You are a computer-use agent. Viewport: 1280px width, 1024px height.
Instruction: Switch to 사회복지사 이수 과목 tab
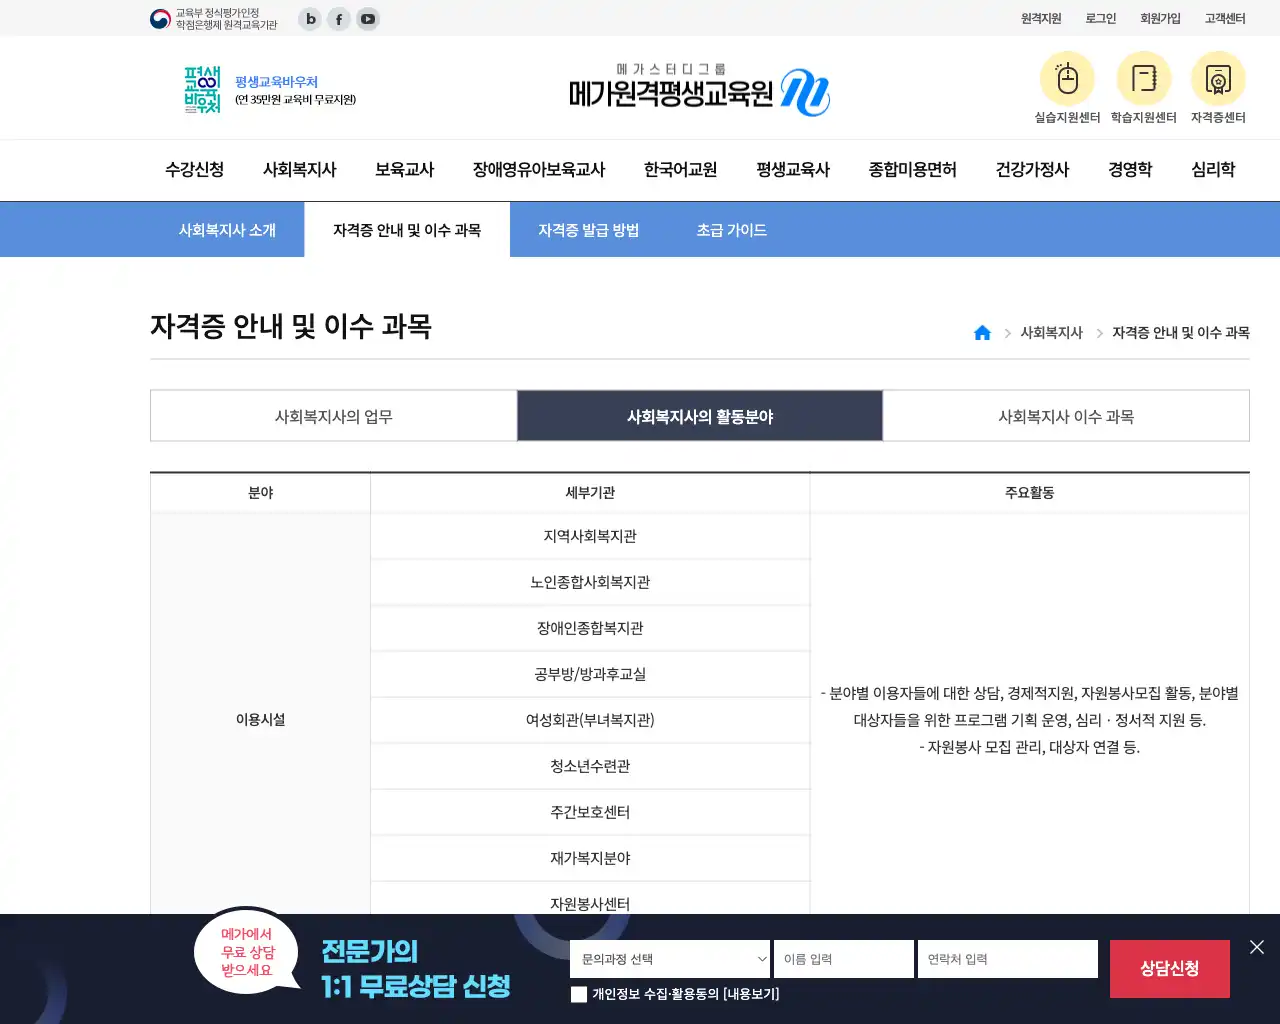[x=1066, y=416]
